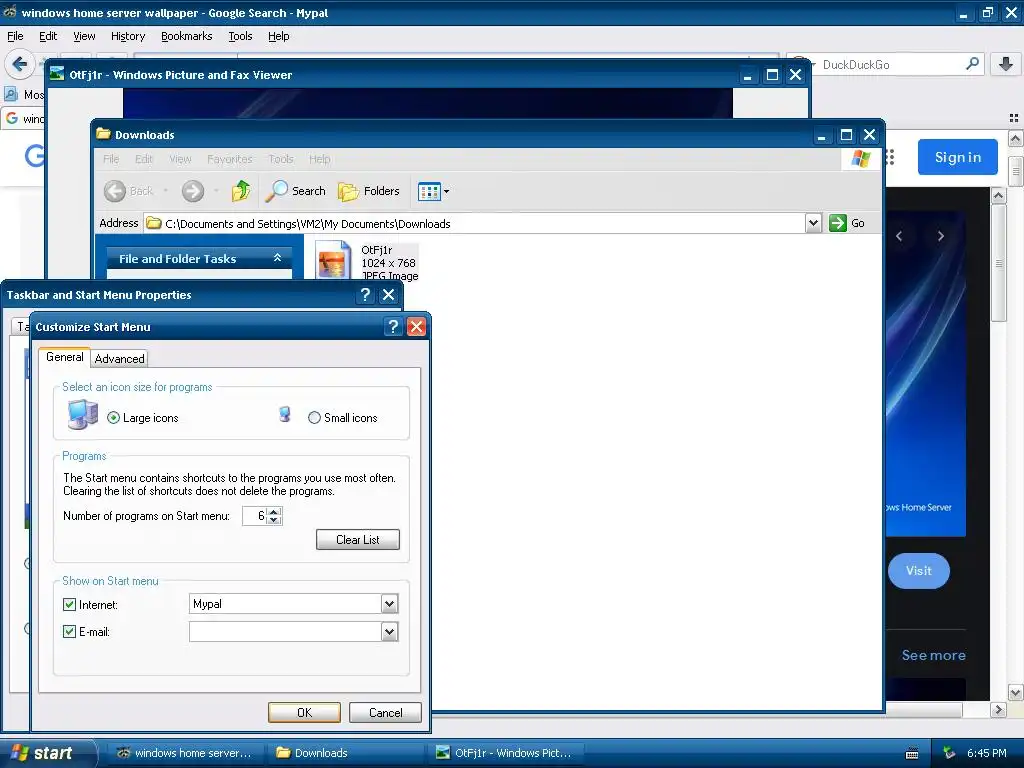Decrease number of programs spinner down
This screenshot has width=1024, height=768.
274,520
